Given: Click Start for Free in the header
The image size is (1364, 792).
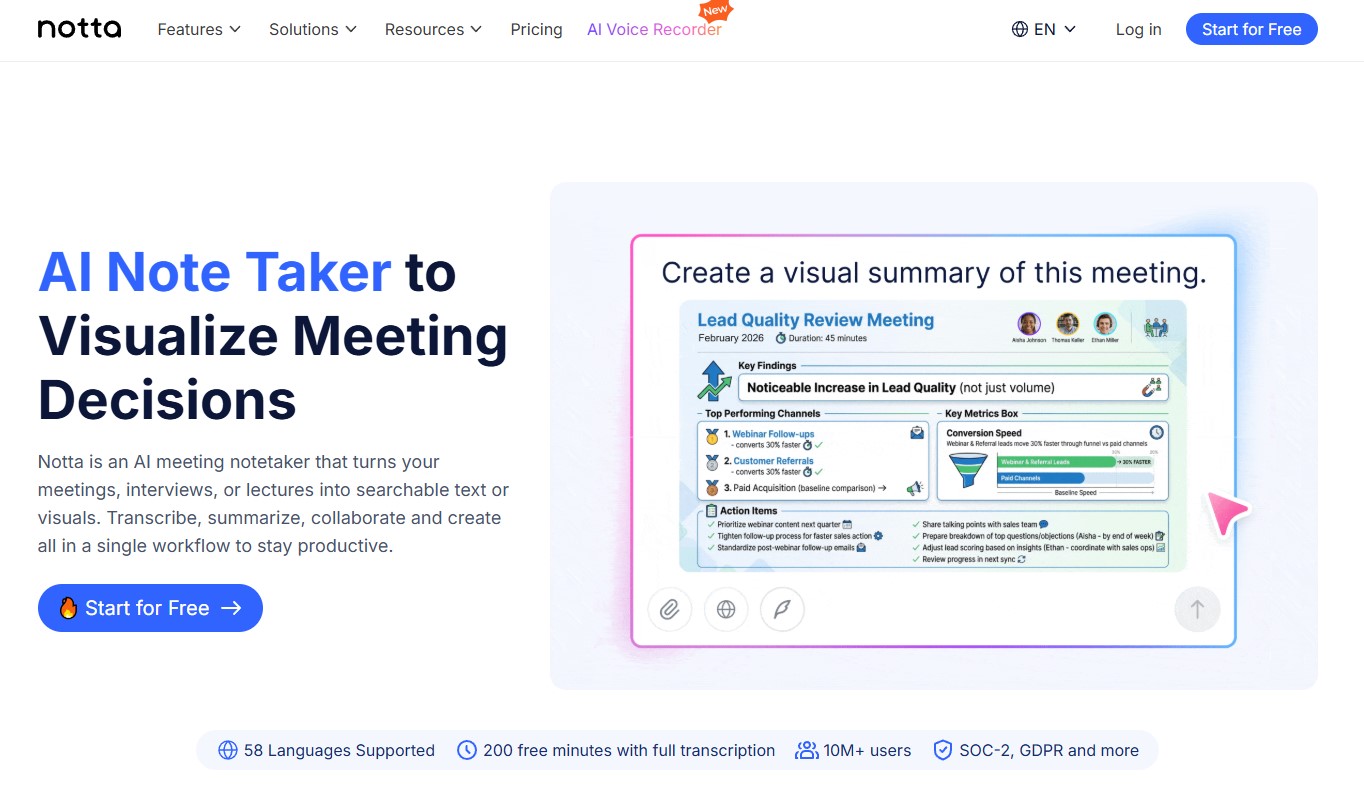Looking at the screenshot, I should pos(1251,30).
